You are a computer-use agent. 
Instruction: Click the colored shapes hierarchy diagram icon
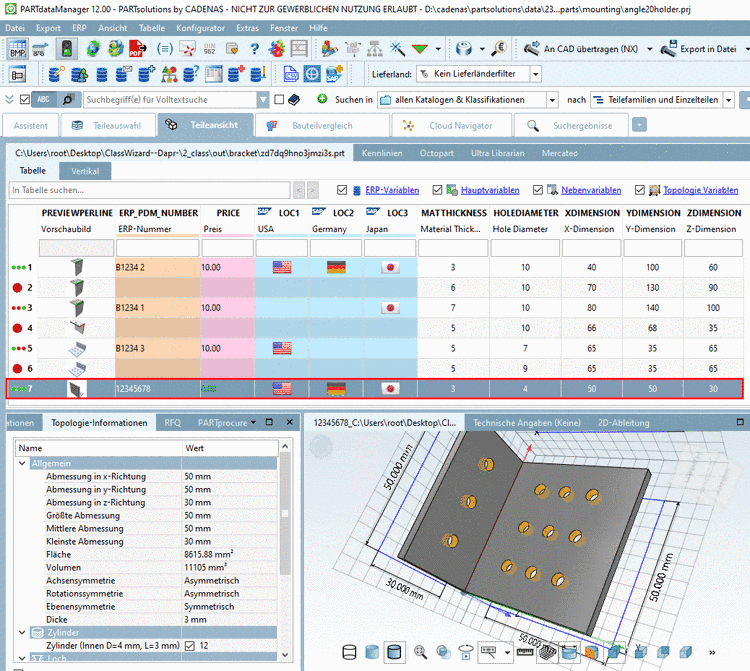point(169,74)
